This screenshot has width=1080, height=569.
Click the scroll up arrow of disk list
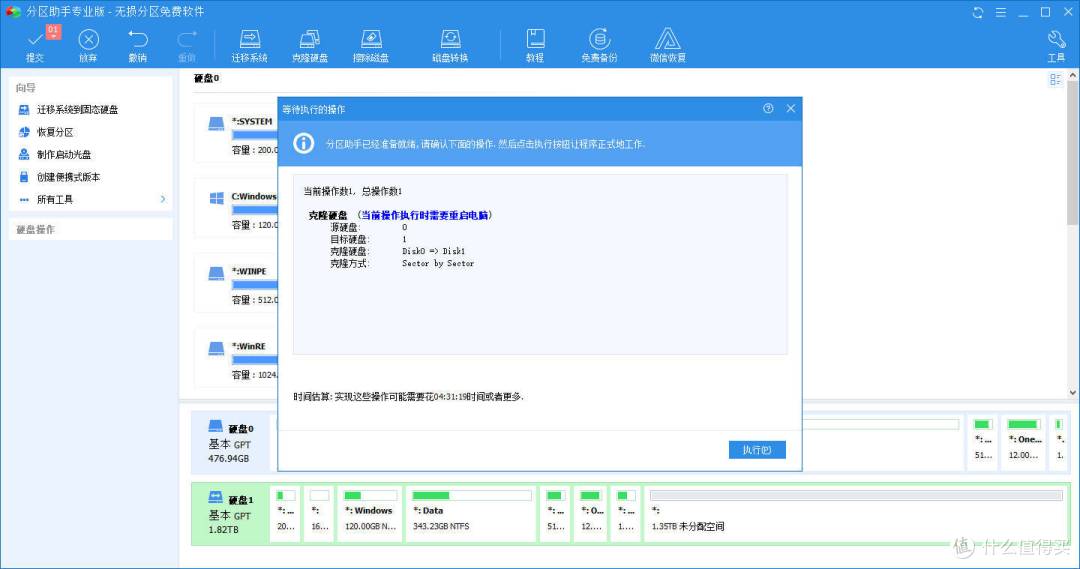1073,75
